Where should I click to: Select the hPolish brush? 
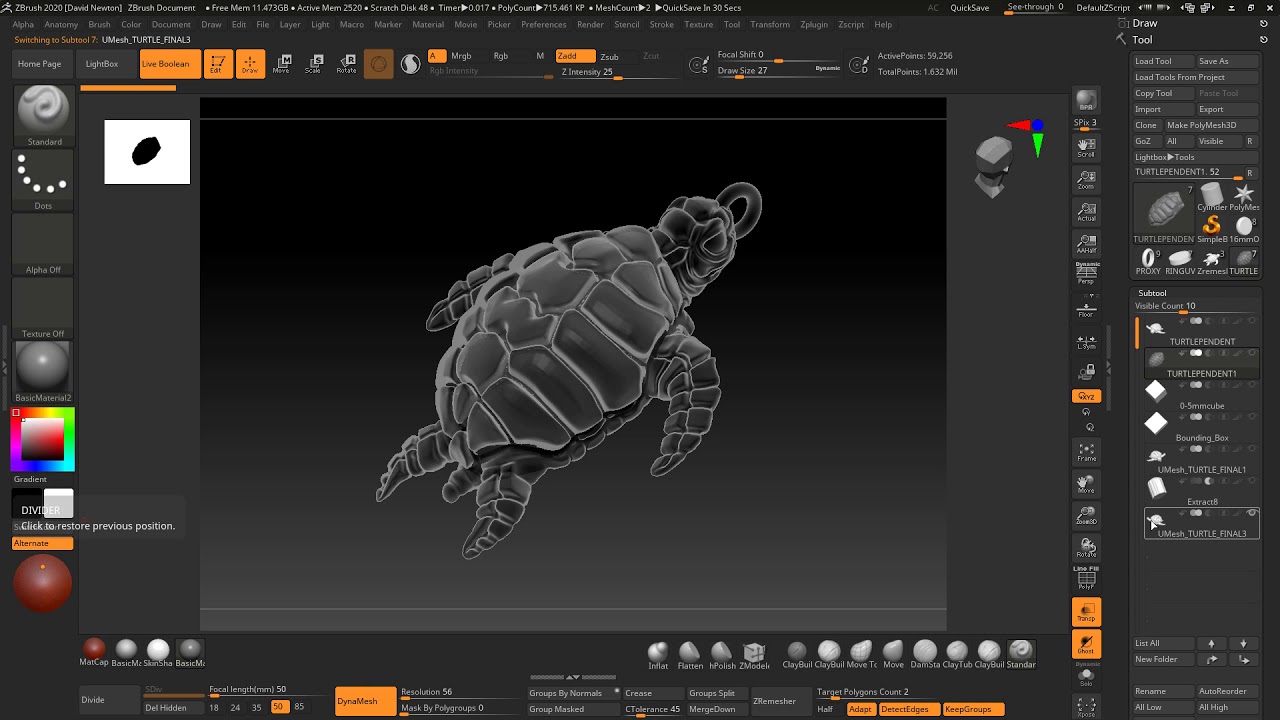[x=722, y=654]
